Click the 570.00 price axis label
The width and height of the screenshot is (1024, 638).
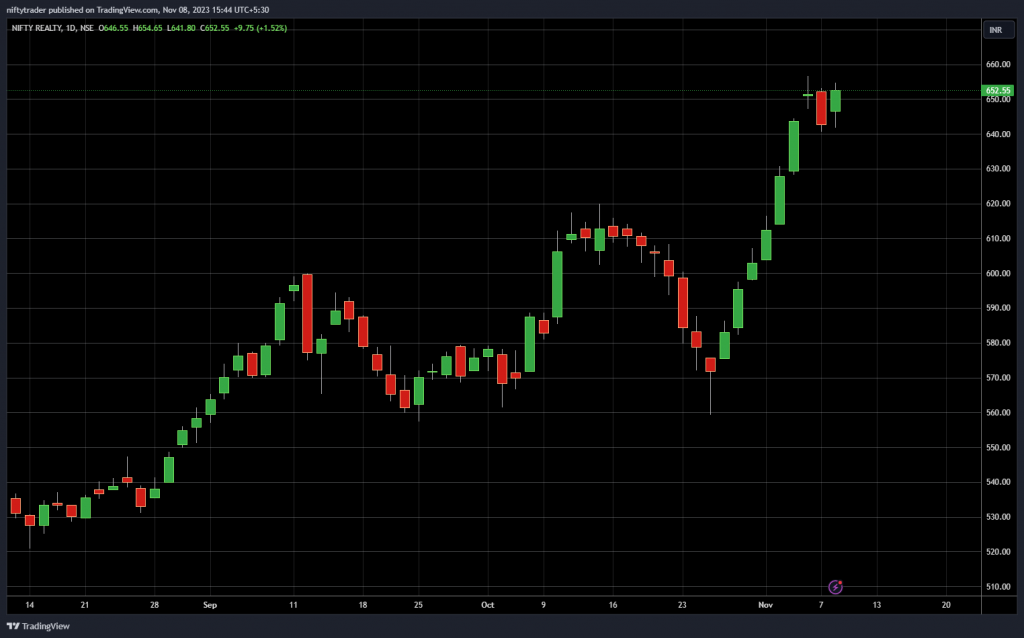[998, 377]
